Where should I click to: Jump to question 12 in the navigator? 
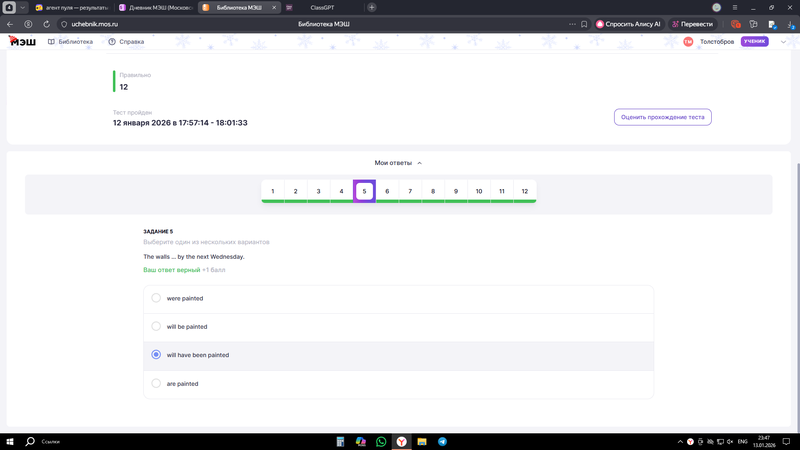pyautogui.click(x=524, y=191)
